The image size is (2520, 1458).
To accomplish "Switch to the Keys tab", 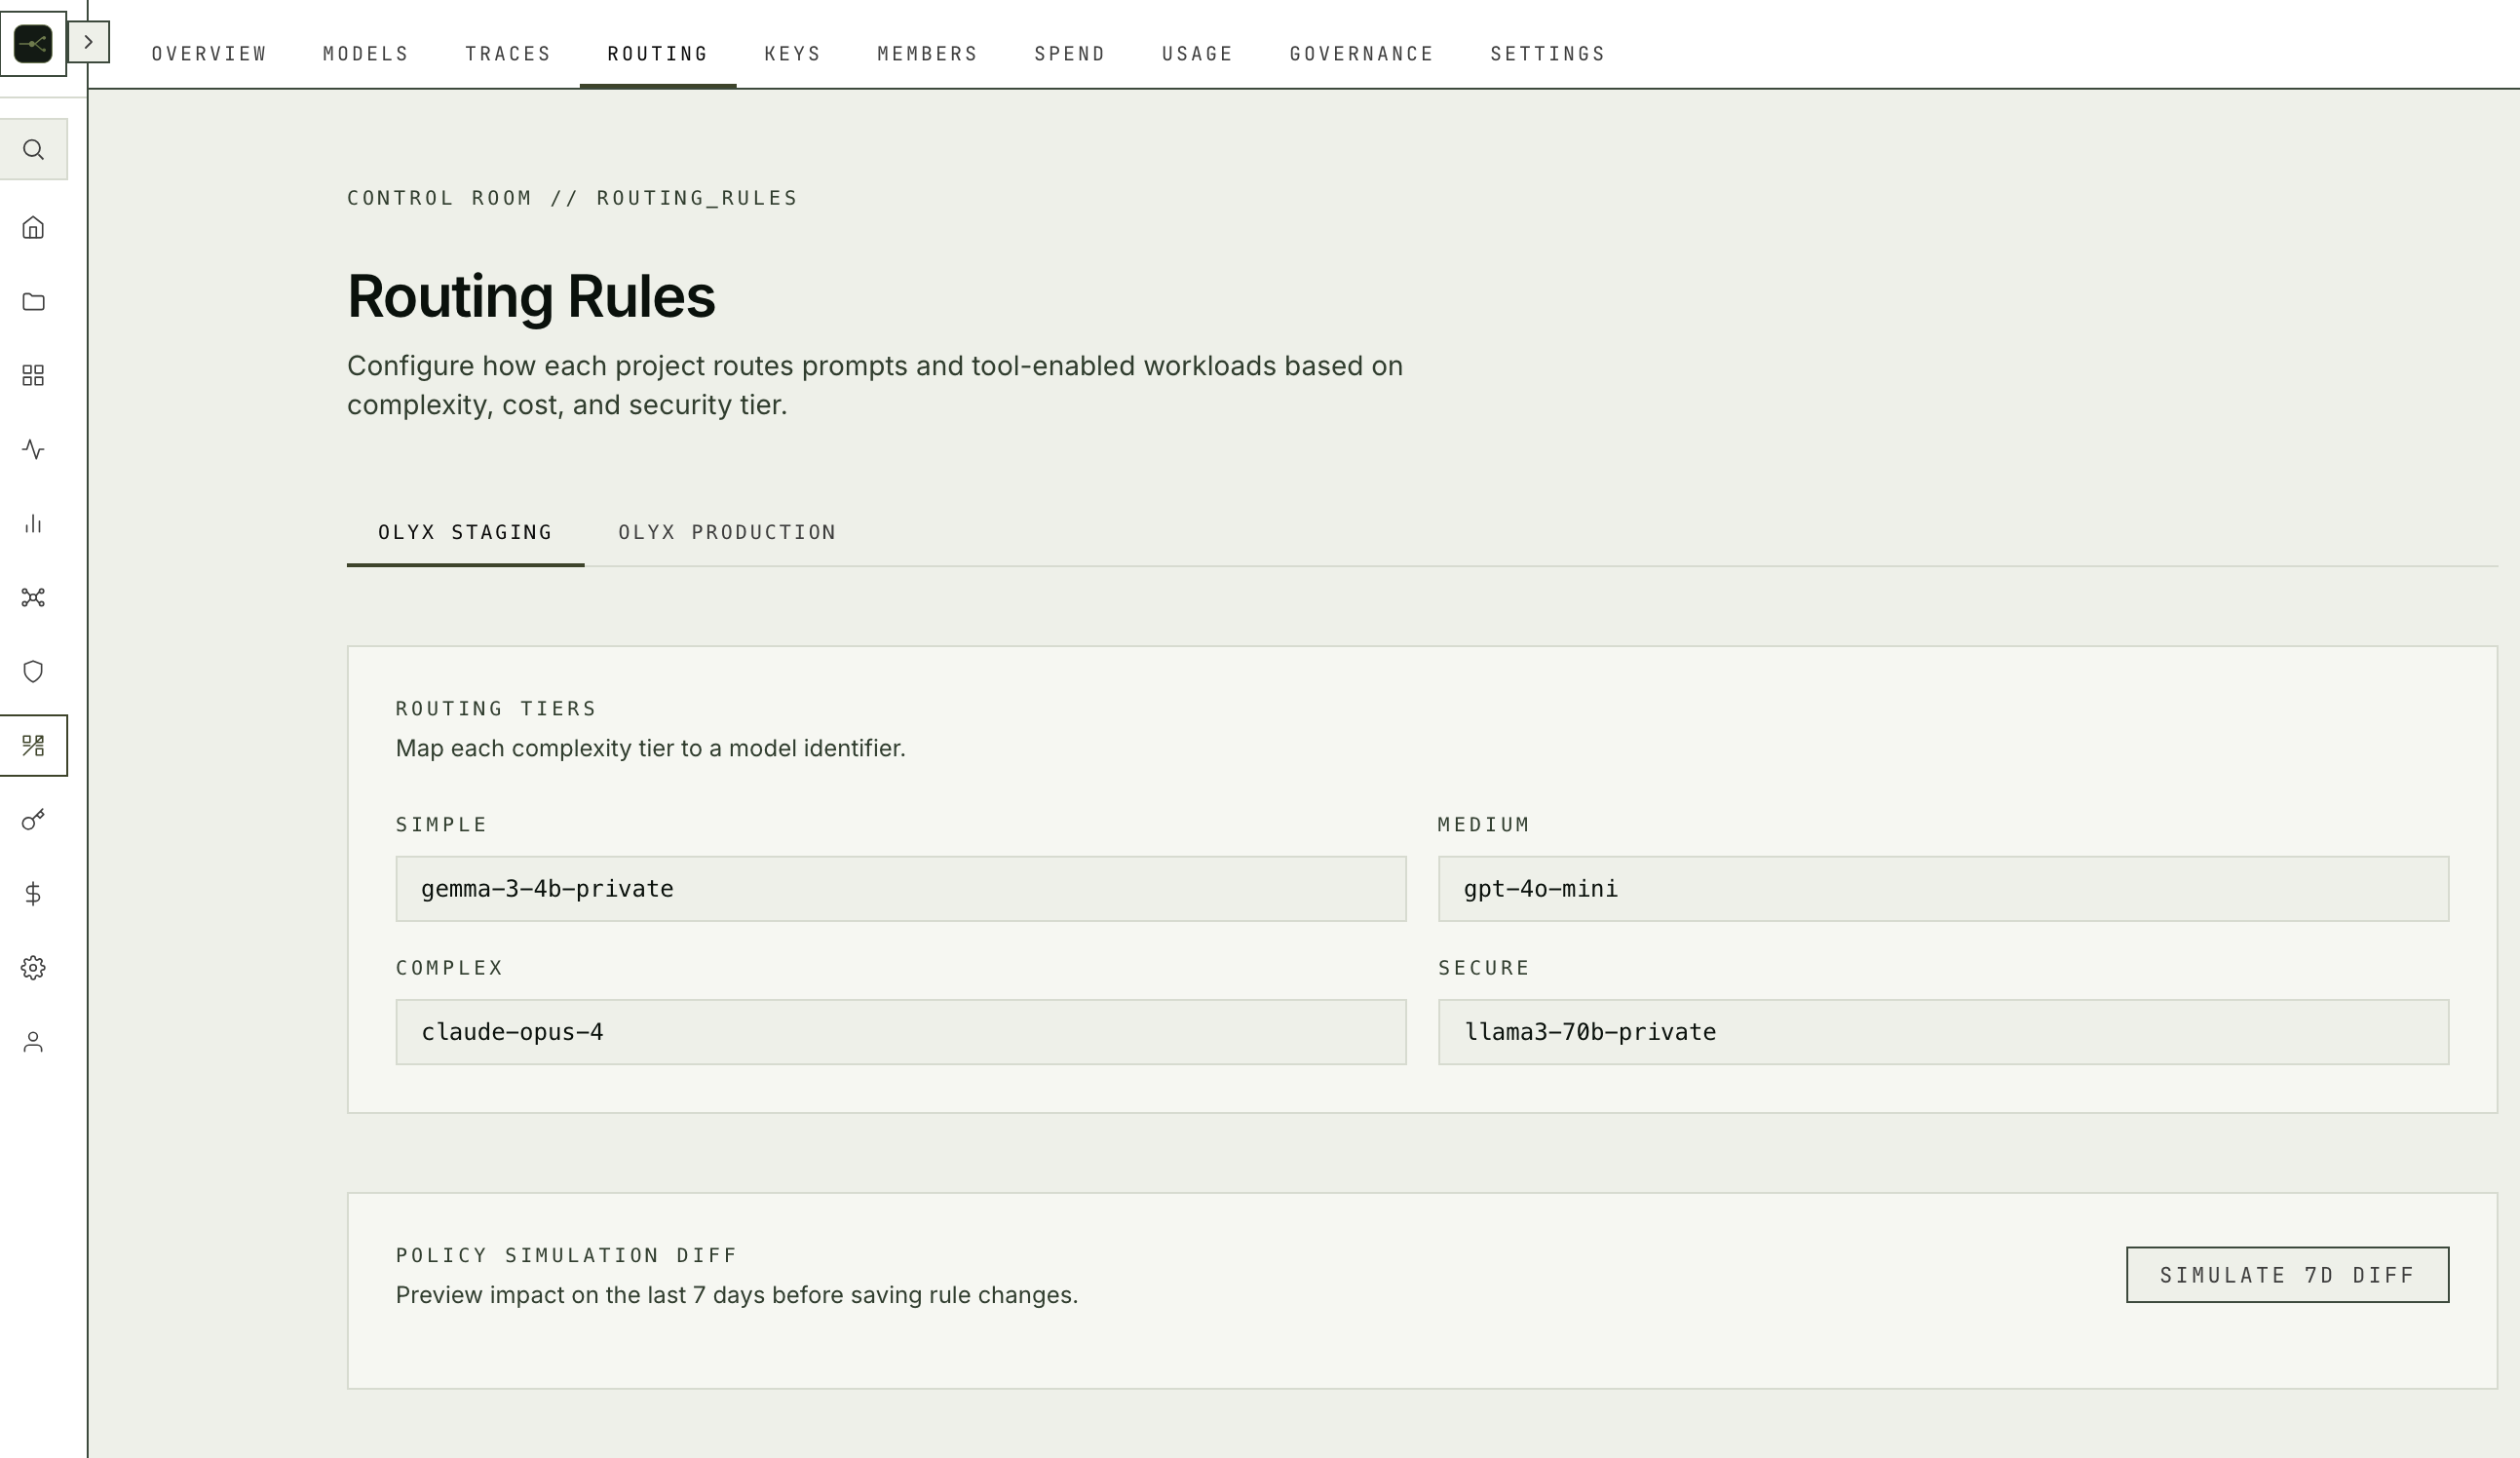I will pyautogui.click(x=793, y=54).
